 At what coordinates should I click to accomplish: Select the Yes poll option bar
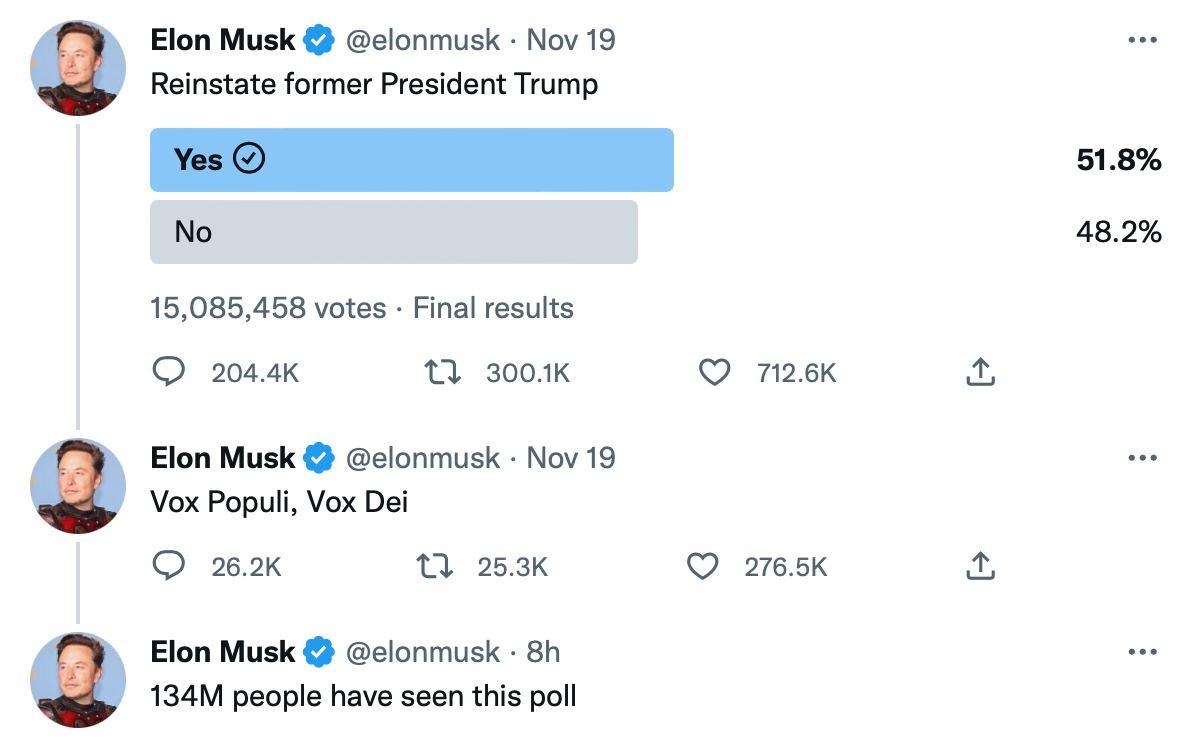411,160
